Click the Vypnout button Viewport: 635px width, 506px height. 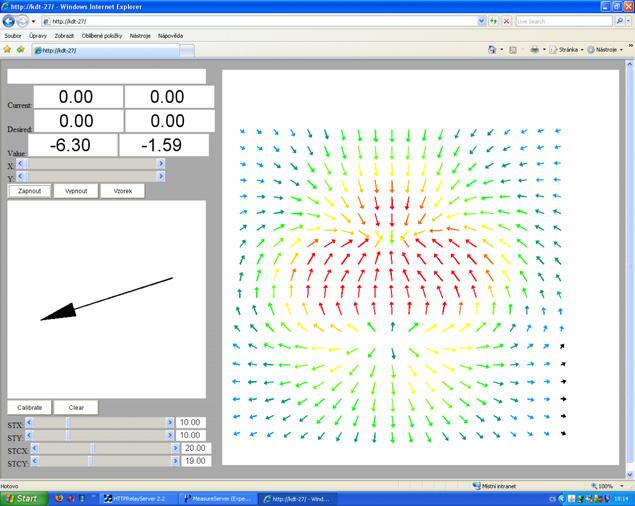pyautogui.click(x=76, y=191)
